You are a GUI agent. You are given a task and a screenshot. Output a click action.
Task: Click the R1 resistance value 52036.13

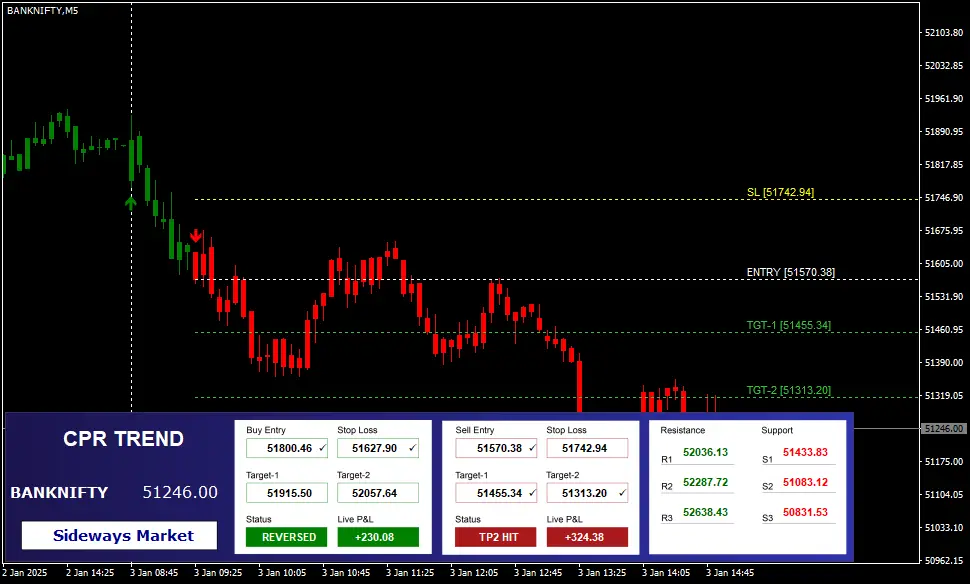tap(705, 452)
